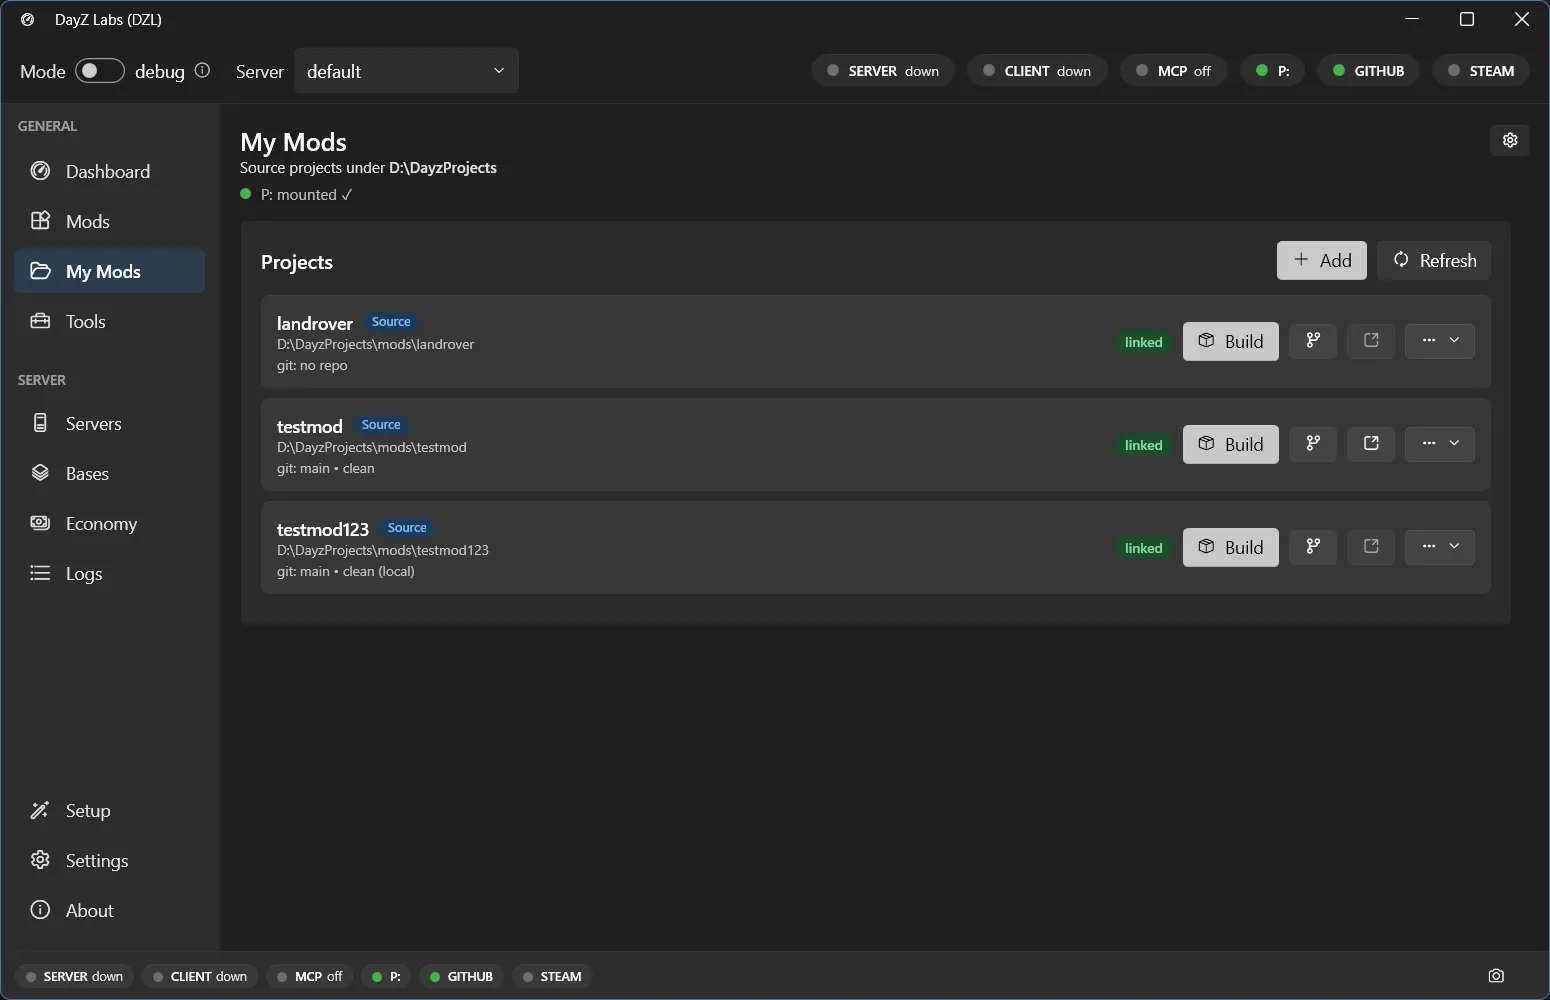Screen dimensions: 1550x1000
Task: Click bottom bar P: indicator
Action: pyautogui.click(x=386, y=976)
